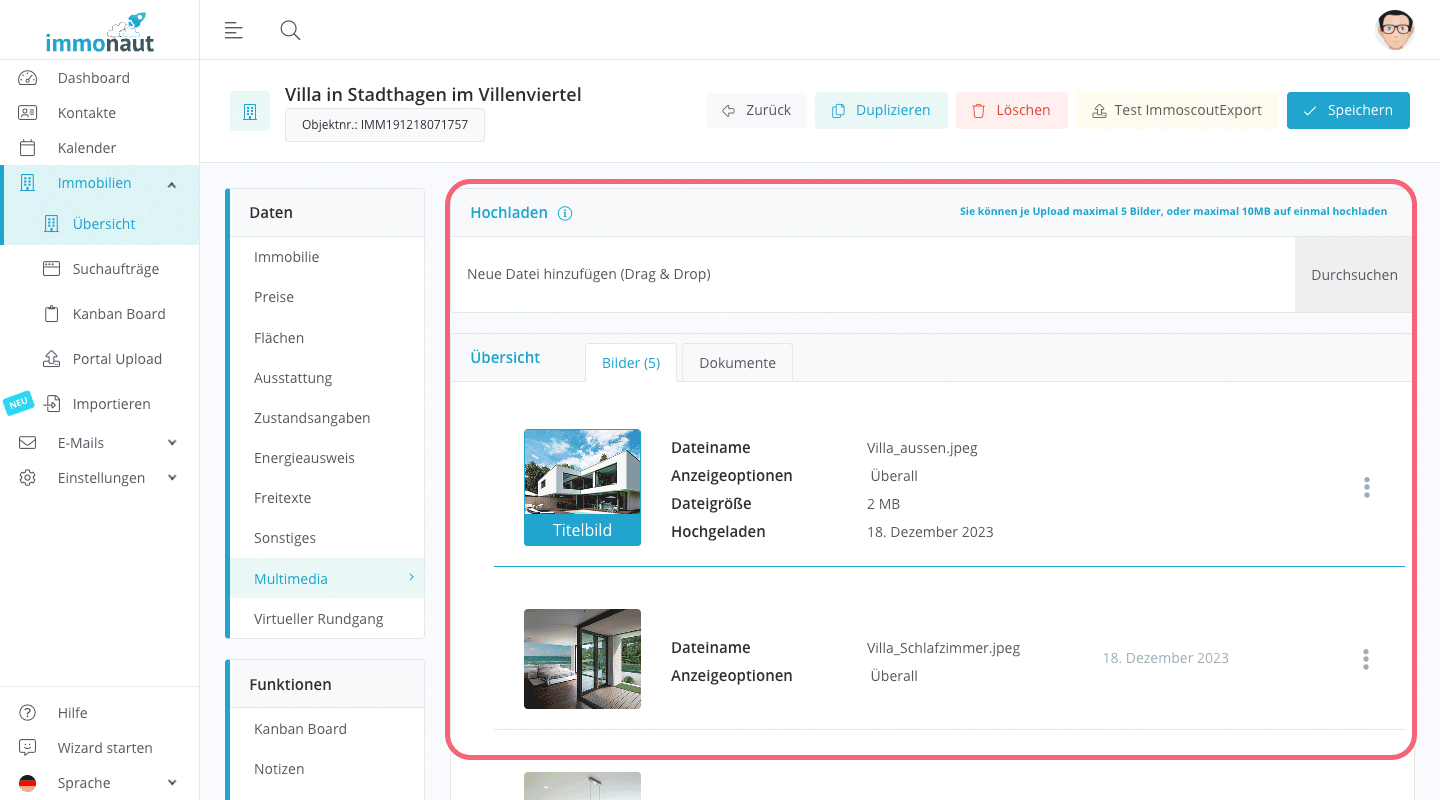This screenshot has width=1440, height=800.
Task: Select the Kalender icon in the sidebar
Action: 26,147
